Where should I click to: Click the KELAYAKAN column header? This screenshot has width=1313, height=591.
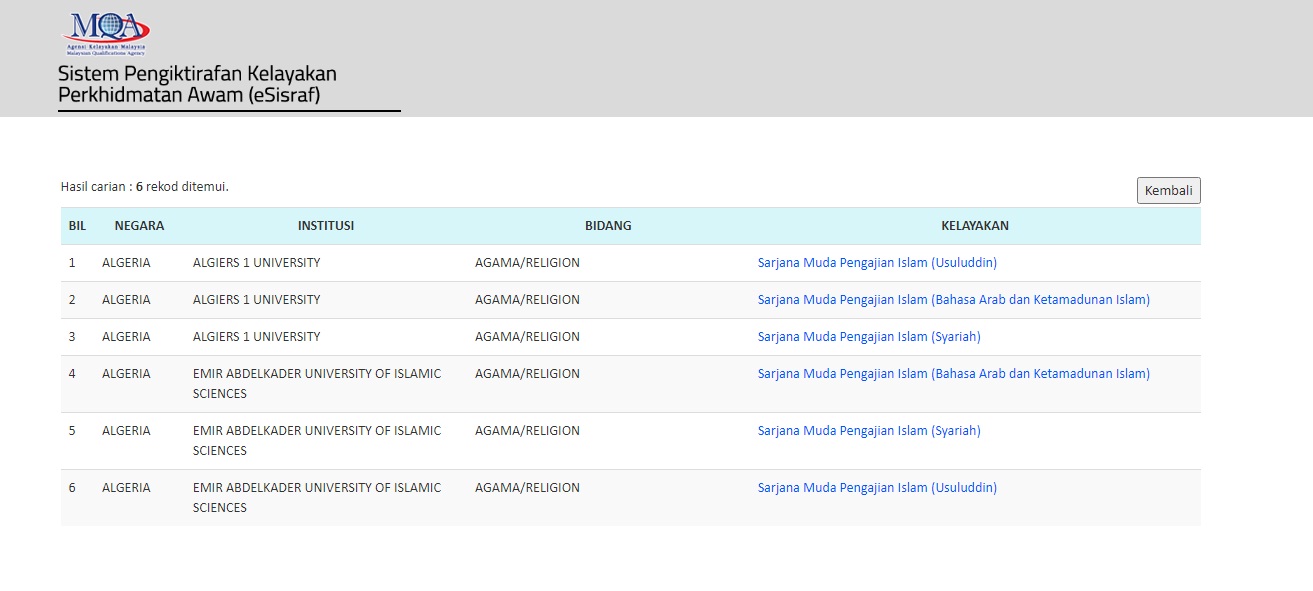[974, 226]
